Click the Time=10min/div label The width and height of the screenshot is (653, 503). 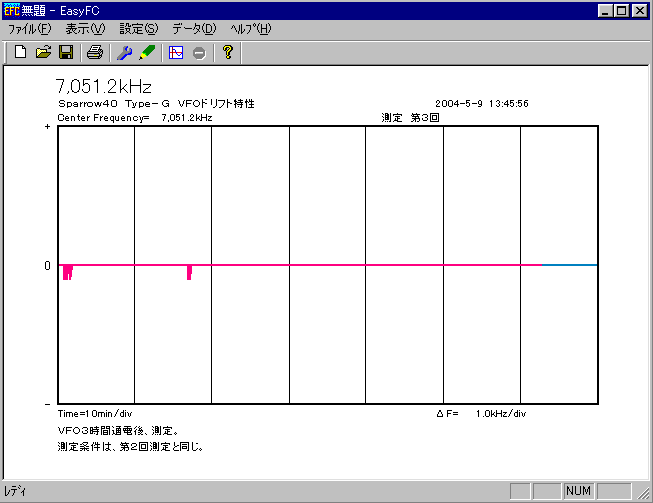[95, 413]
